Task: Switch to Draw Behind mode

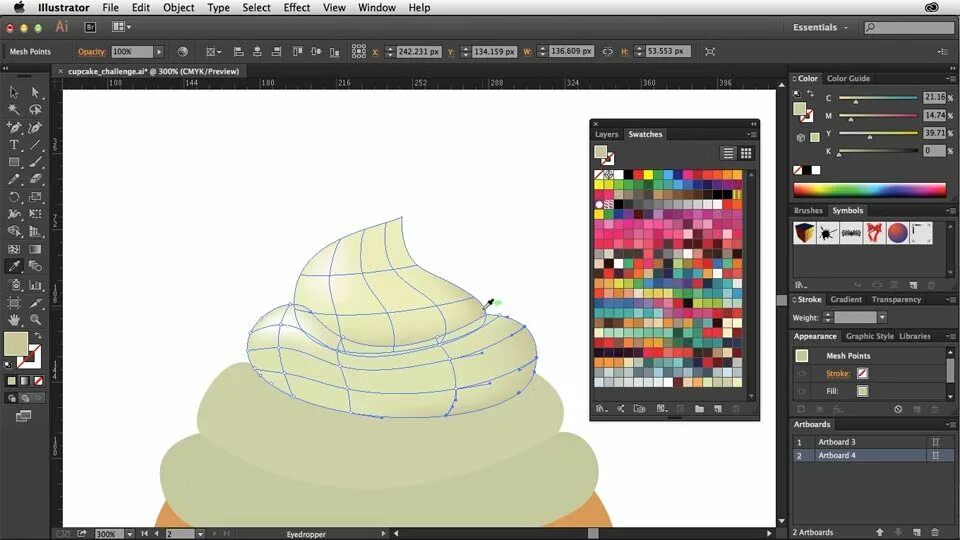Action: pyautogui.click(x=24, y=398)
